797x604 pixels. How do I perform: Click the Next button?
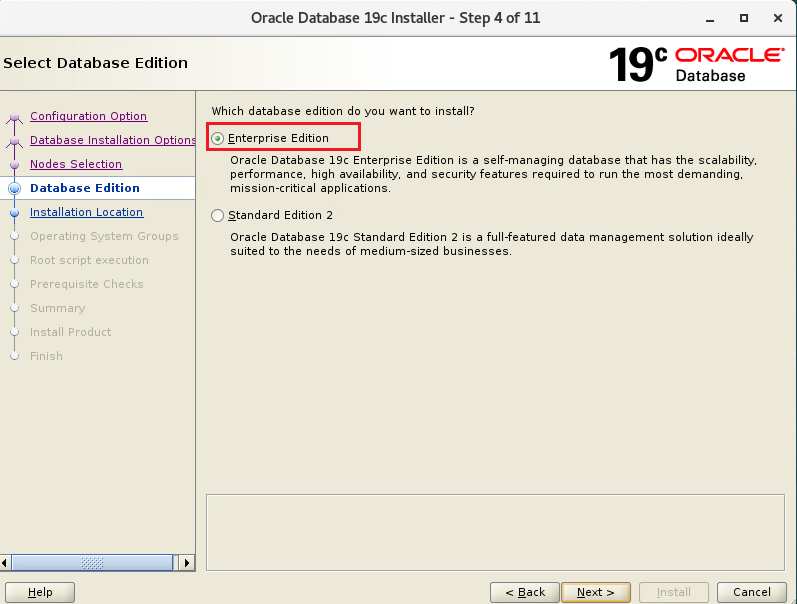[x=595, y=592]
